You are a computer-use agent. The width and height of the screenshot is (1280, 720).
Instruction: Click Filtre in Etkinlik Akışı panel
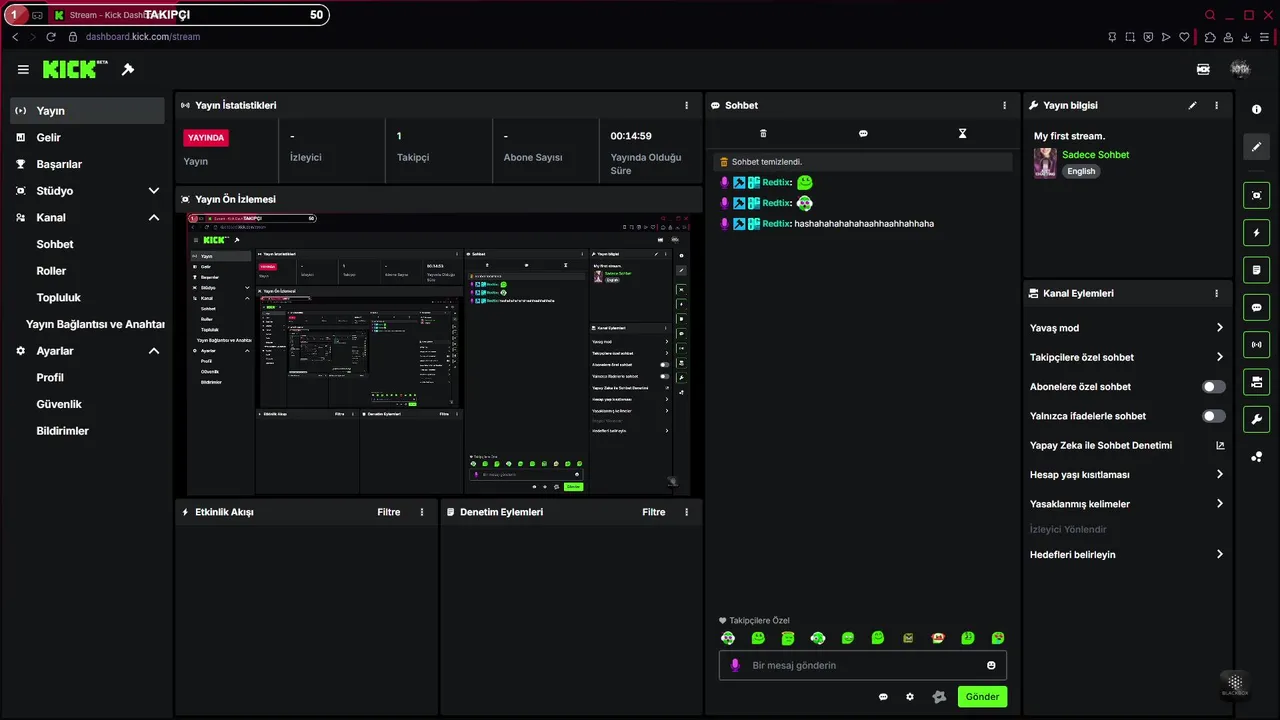(x=389, y=512)
